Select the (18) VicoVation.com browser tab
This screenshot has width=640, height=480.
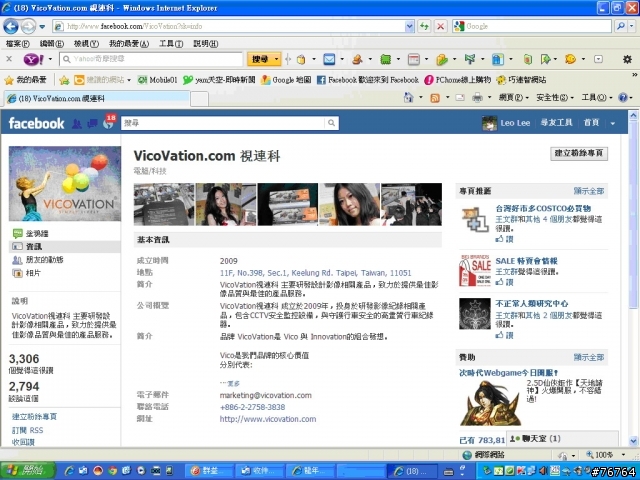point(97,98)
